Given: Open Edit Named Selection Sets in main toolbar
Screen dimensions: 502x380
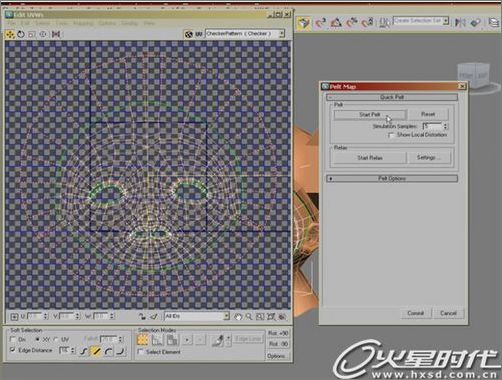Looking at the screenshot, I should (x=385, y=23).
